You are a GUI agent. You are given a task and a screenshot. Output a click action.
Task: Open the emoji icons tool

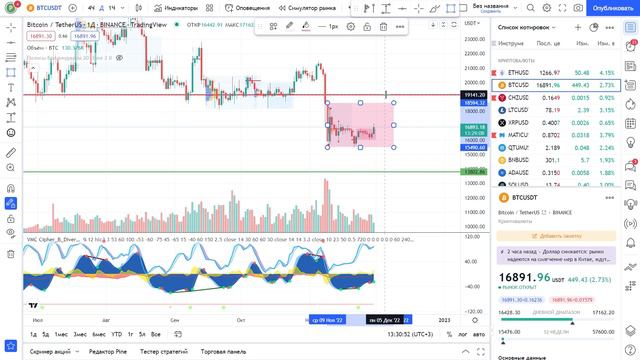11,133
